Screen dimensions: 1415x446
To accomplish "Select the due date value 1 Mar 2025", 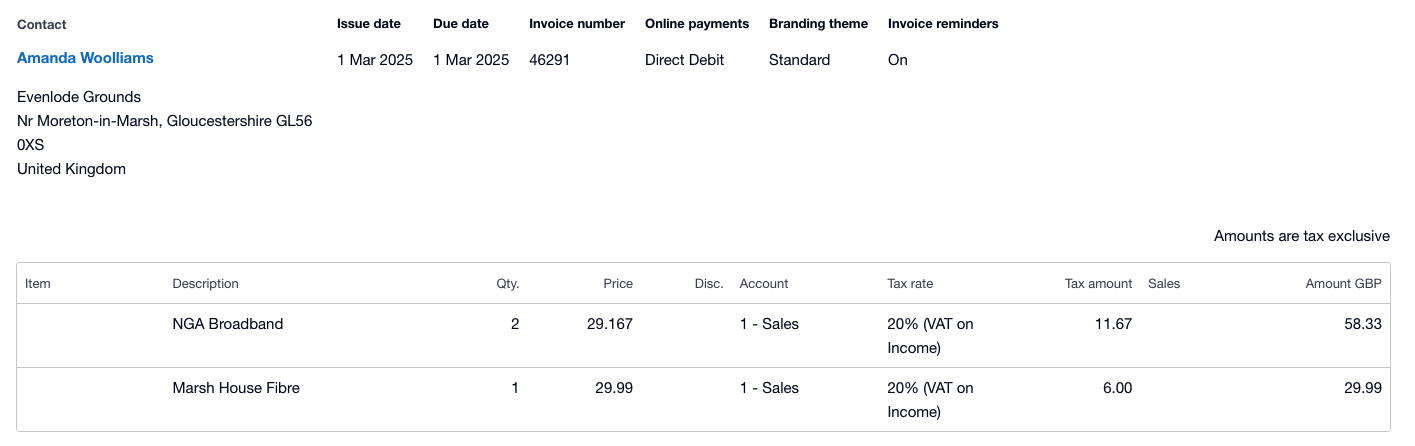I will pos(470,60).
